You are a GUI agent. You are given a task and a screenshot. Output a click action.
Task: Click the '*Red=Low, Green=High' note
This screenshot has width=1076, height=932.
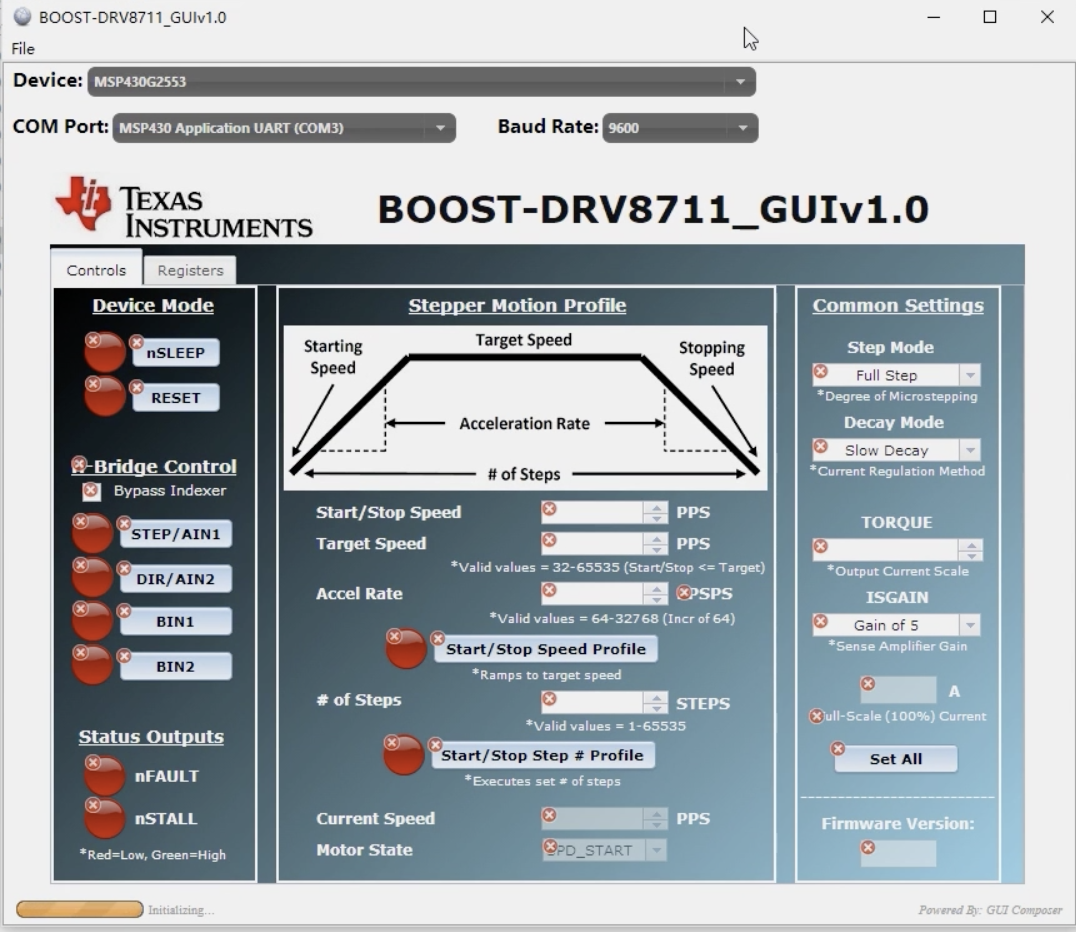point(152,855)
